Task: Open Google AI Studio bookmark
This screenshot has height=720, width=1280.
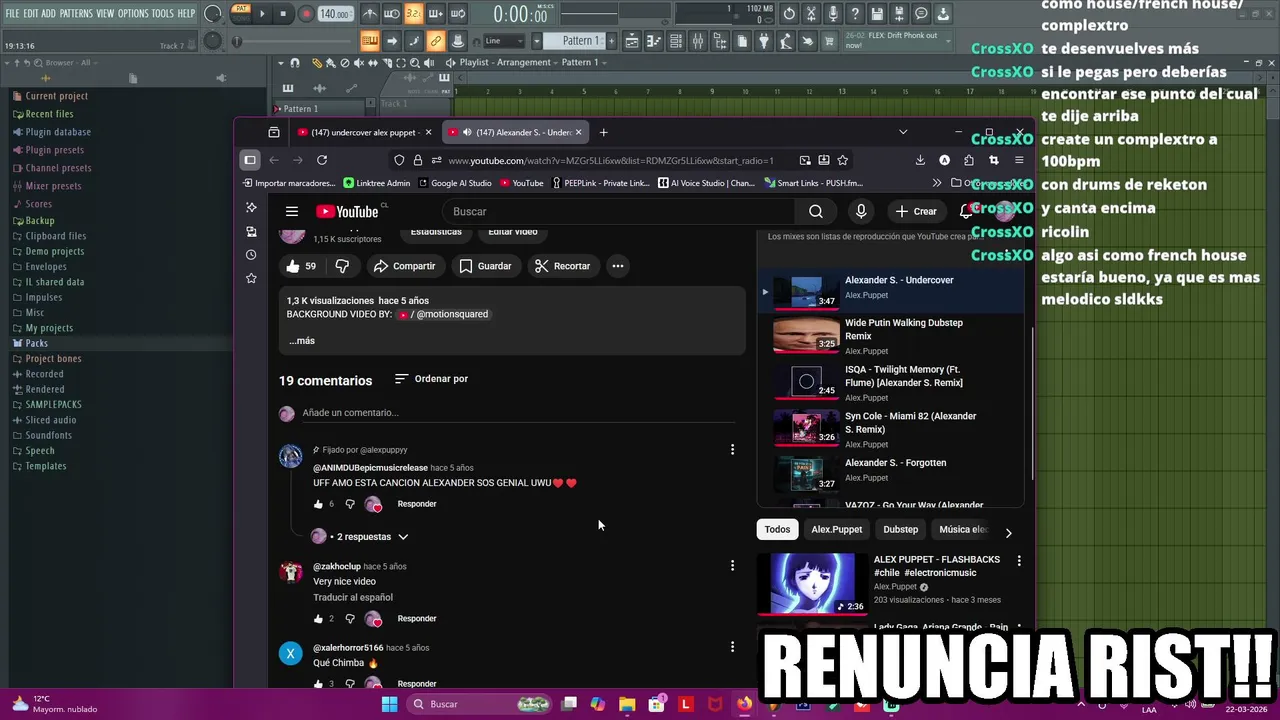Action: coord(455,183)
